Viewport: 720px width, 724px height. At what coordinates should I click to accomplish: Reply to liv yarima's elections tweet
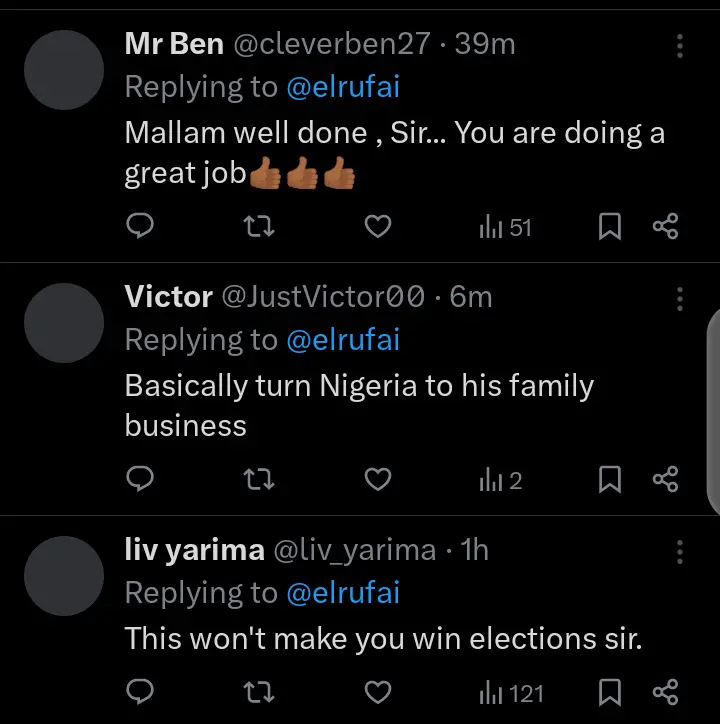(x=141, y=692)
